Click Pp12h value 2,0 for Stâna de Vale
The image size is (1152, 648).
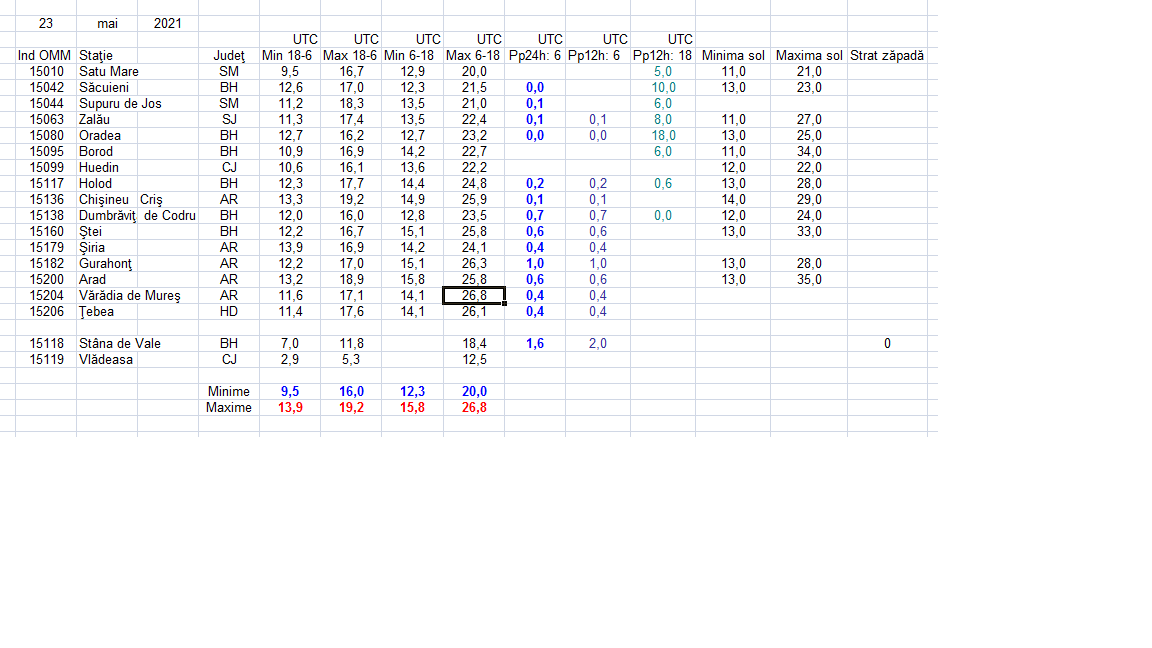(598, 343)
